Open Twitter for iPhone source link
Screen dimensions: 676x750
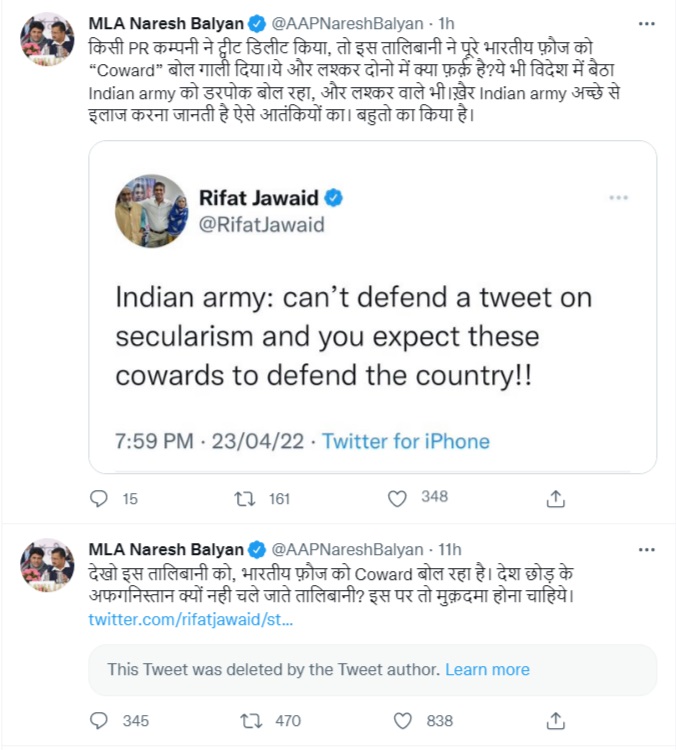(x=406, y=440)
